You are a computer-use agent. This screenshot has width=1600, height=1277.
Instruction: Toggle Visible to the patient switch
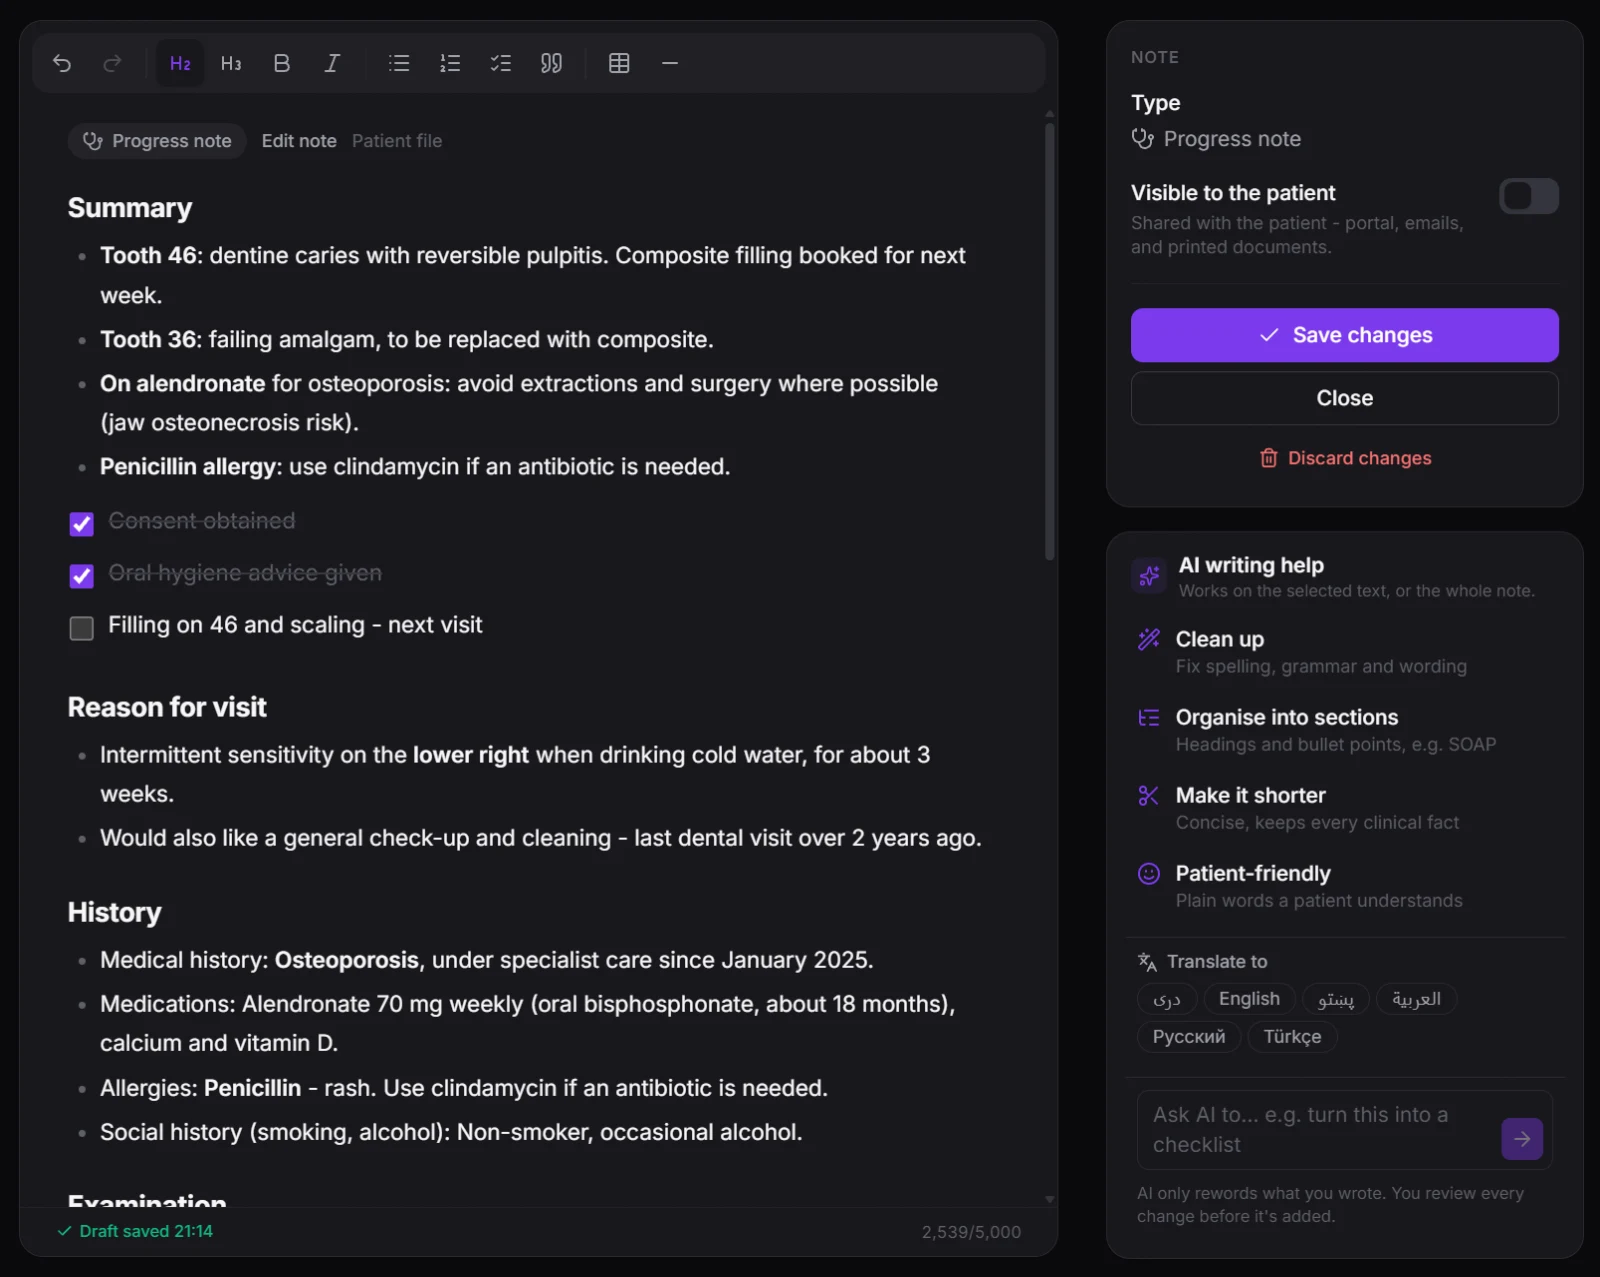[1528, 196]
